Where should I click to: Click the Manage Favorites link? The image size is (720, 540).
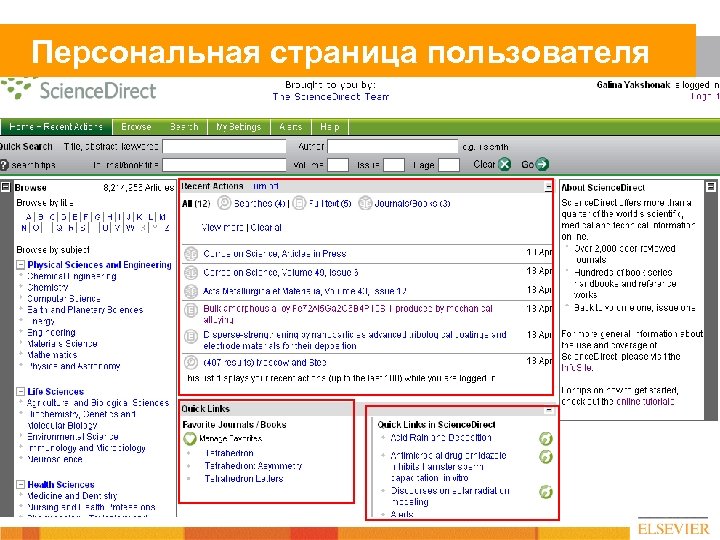pyautogui.click(x=231, y=439)
